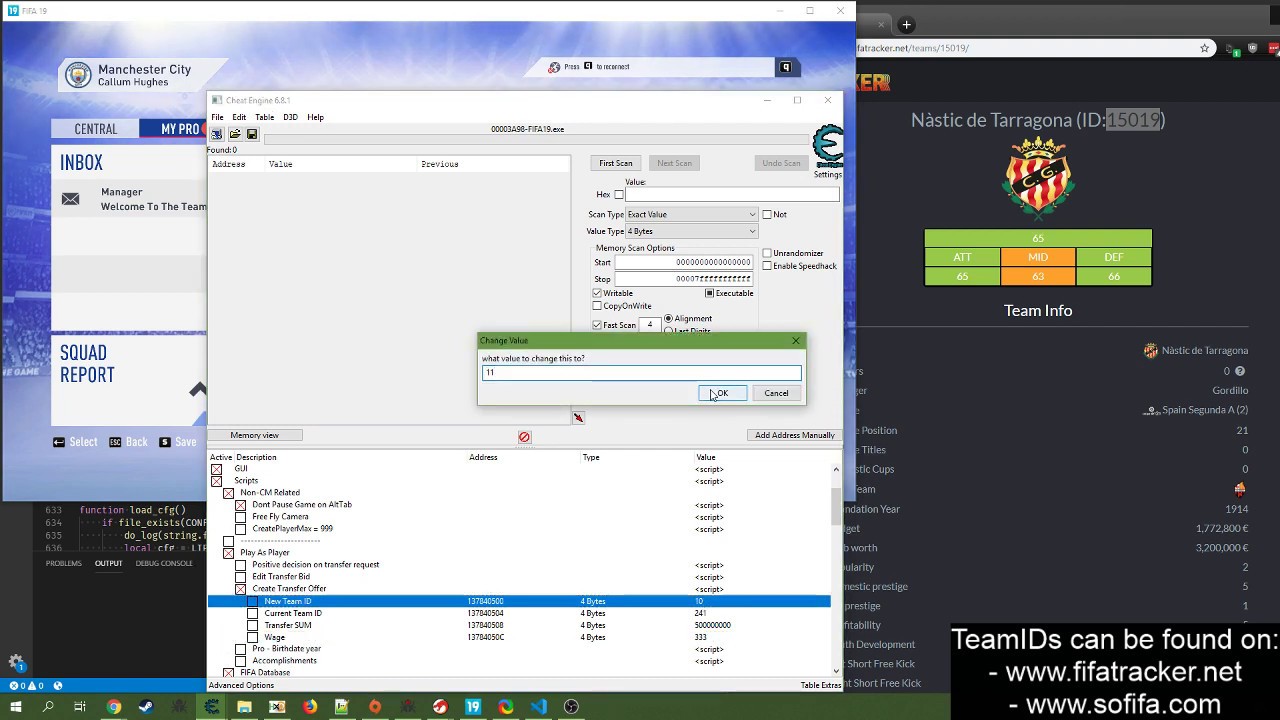The height and width of the screenshot is (720, 1280).
Task: Click the scan progress bar
Action: click(x=535, y=140)
